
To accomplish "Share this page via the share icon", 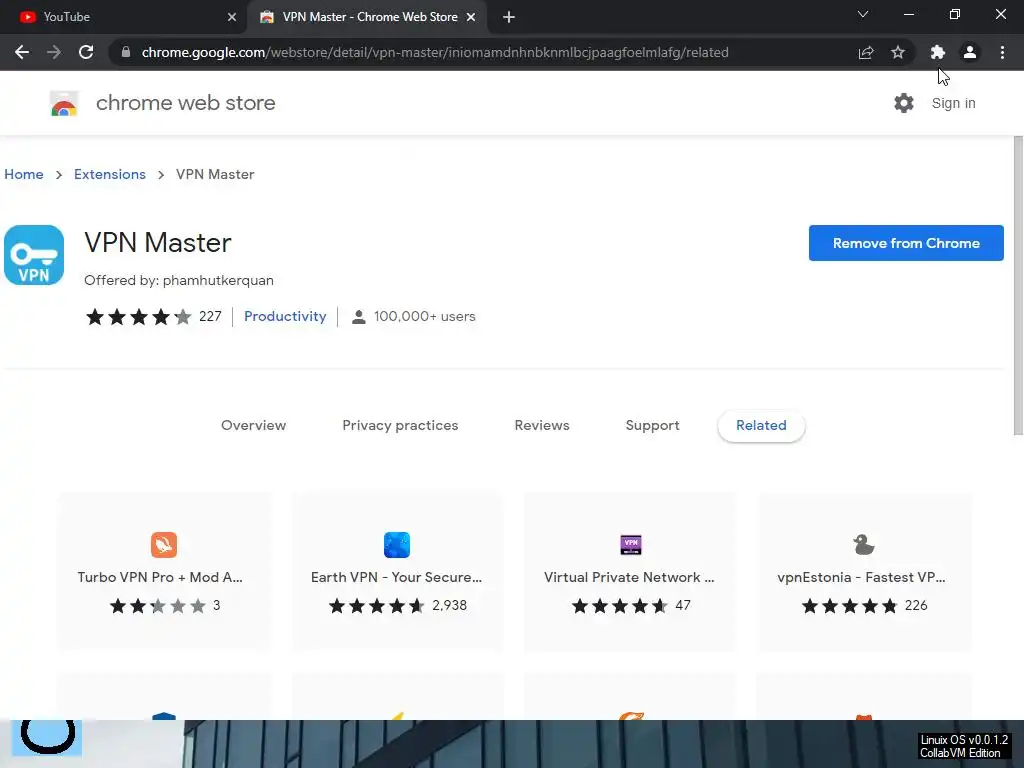I will point(866,52).
